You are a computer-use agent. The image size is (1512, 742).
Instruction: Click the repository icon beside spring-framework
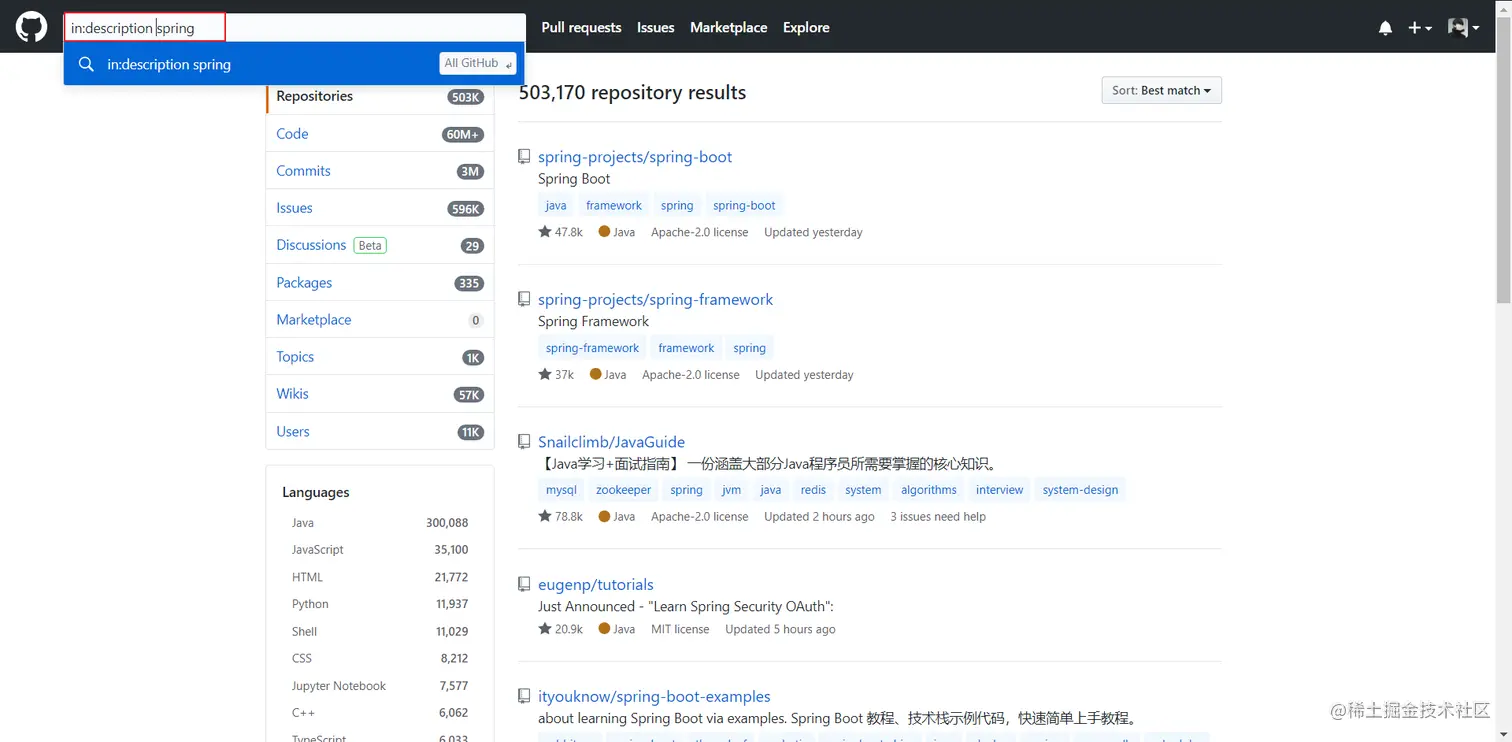[523, 299]
